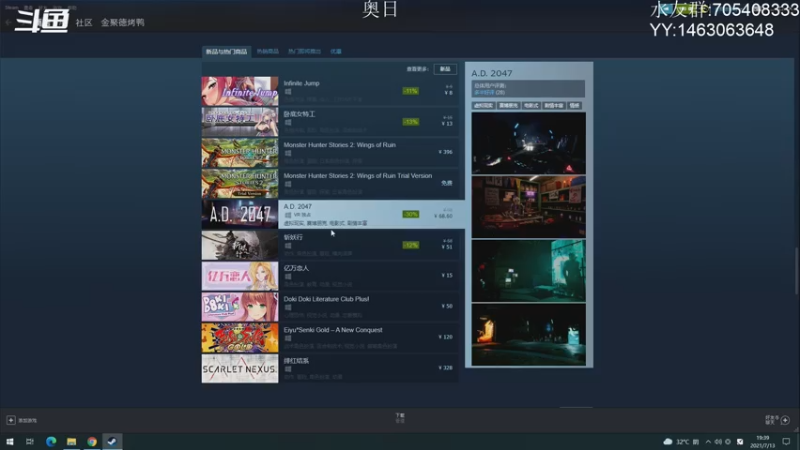Image resolution: width=800 pixels, height=450 pixels.
Task: Click the 卧底女特工 title text
Action: coord(299,114)
